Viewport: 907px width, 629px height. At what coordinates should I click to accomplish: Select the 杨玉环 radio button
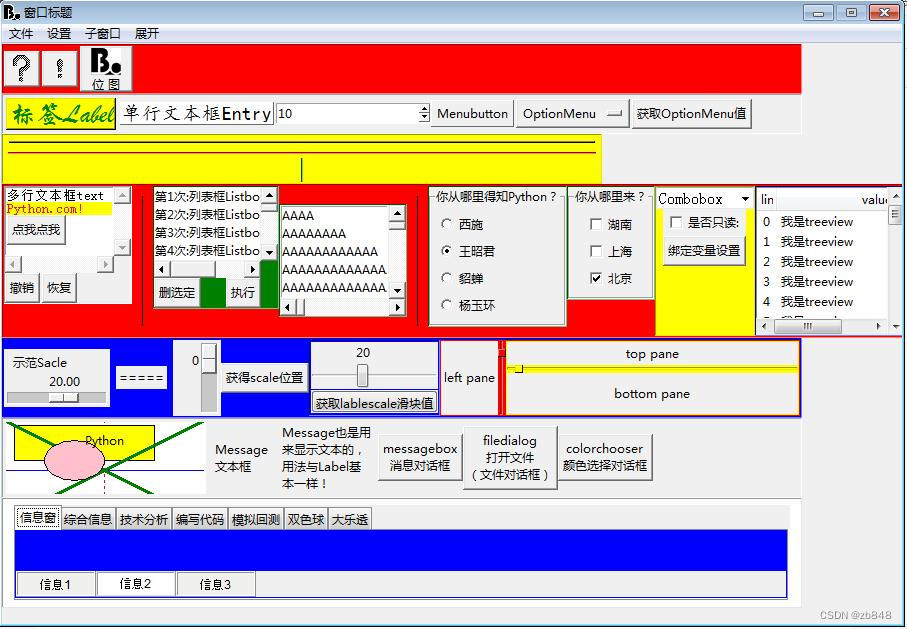pyautogui.click(x=447, y=304)
